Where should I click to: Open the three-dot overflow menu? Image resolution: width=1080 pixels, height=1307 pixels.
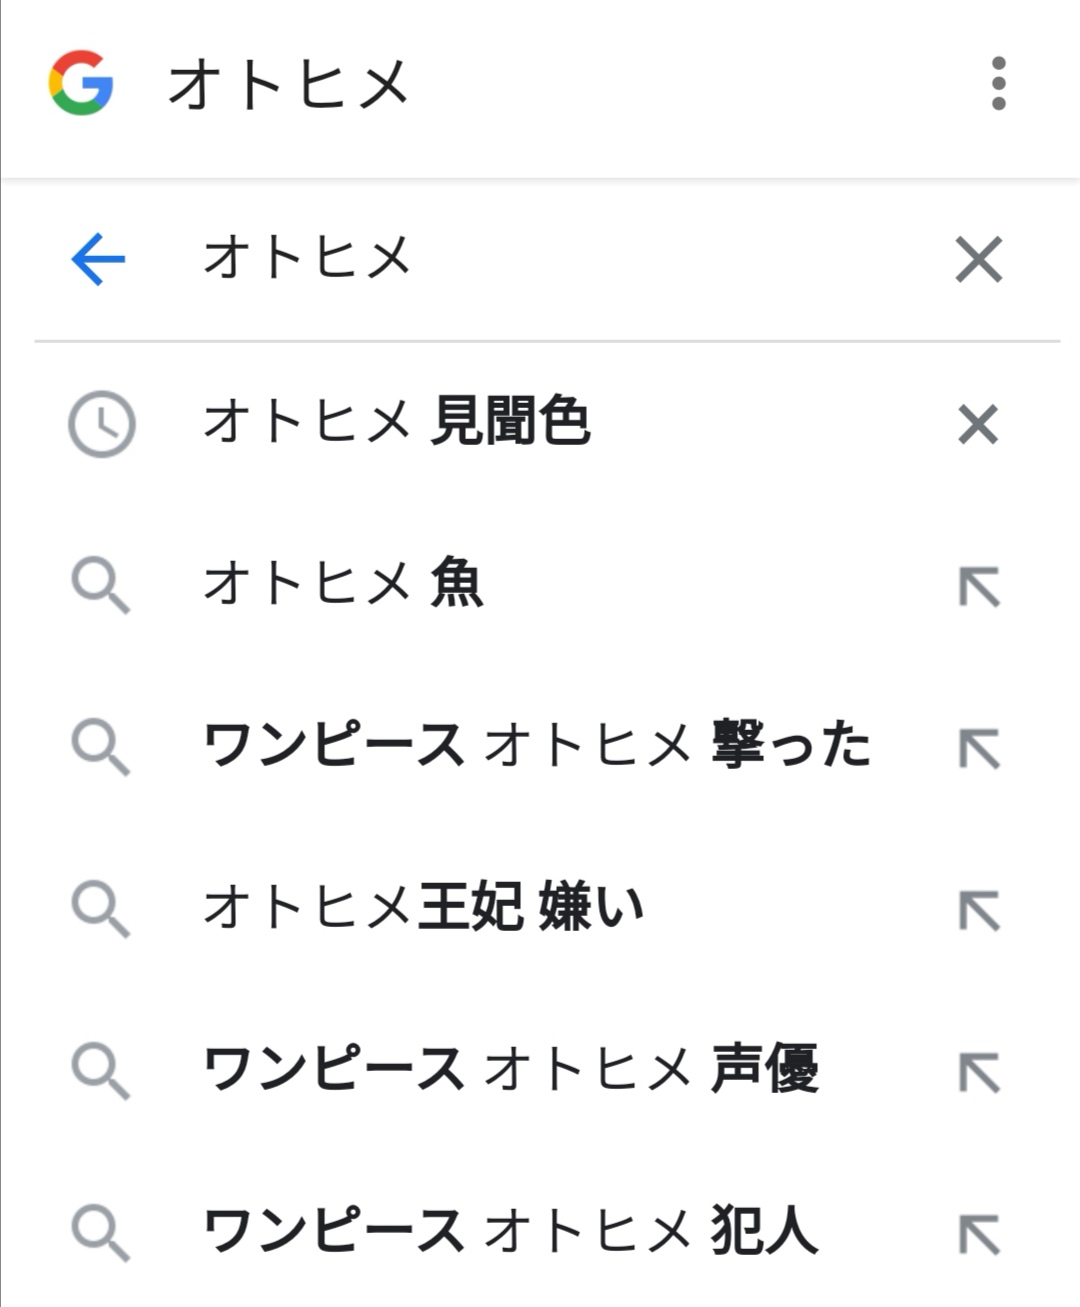click(x=998, y=83)
